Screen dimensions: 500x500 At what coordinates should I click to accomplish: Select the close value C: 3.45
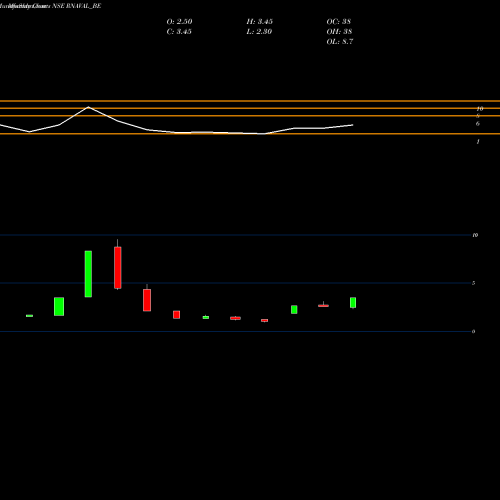click(179, 31)
